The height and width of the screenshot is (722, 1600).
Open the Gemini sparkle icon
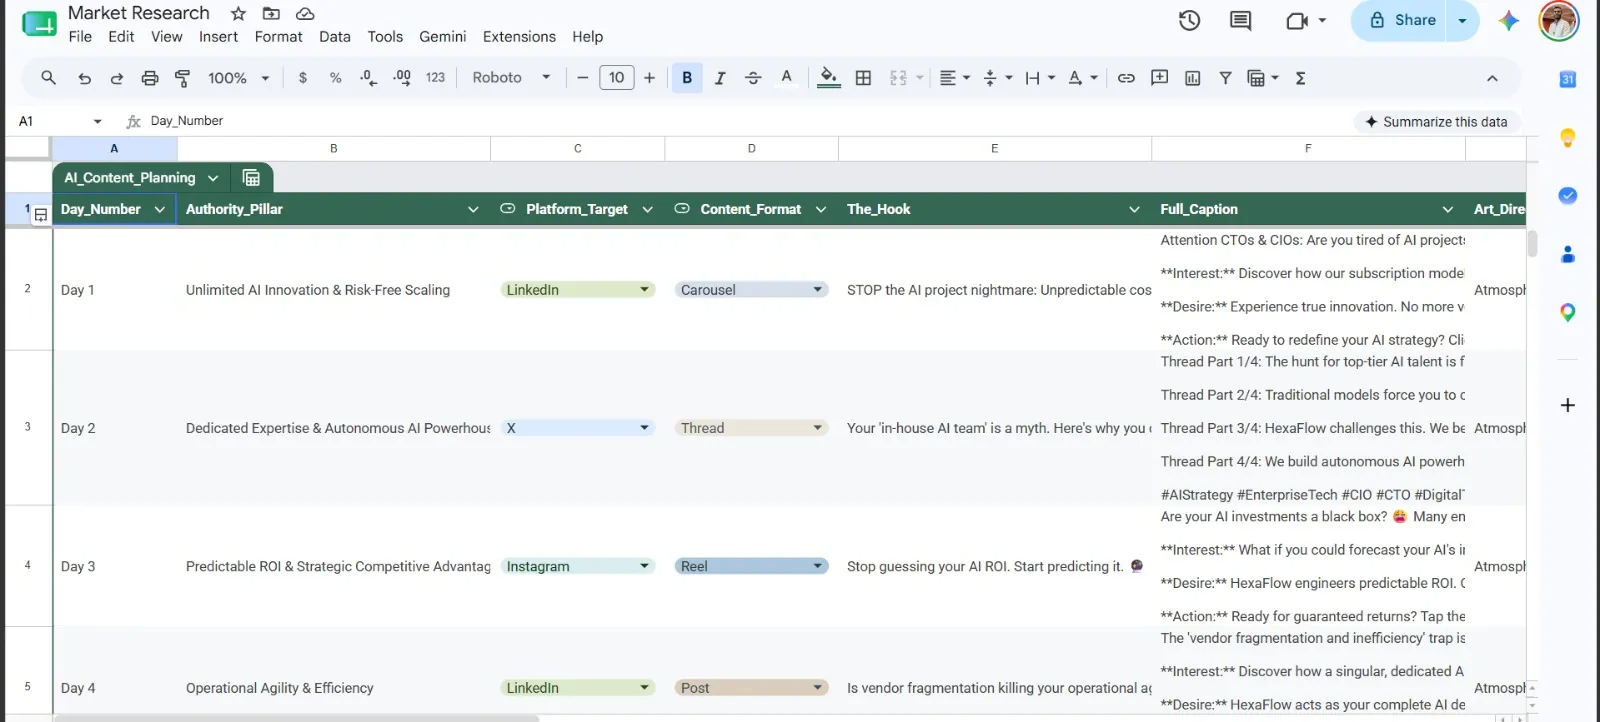pos(1509,20)
